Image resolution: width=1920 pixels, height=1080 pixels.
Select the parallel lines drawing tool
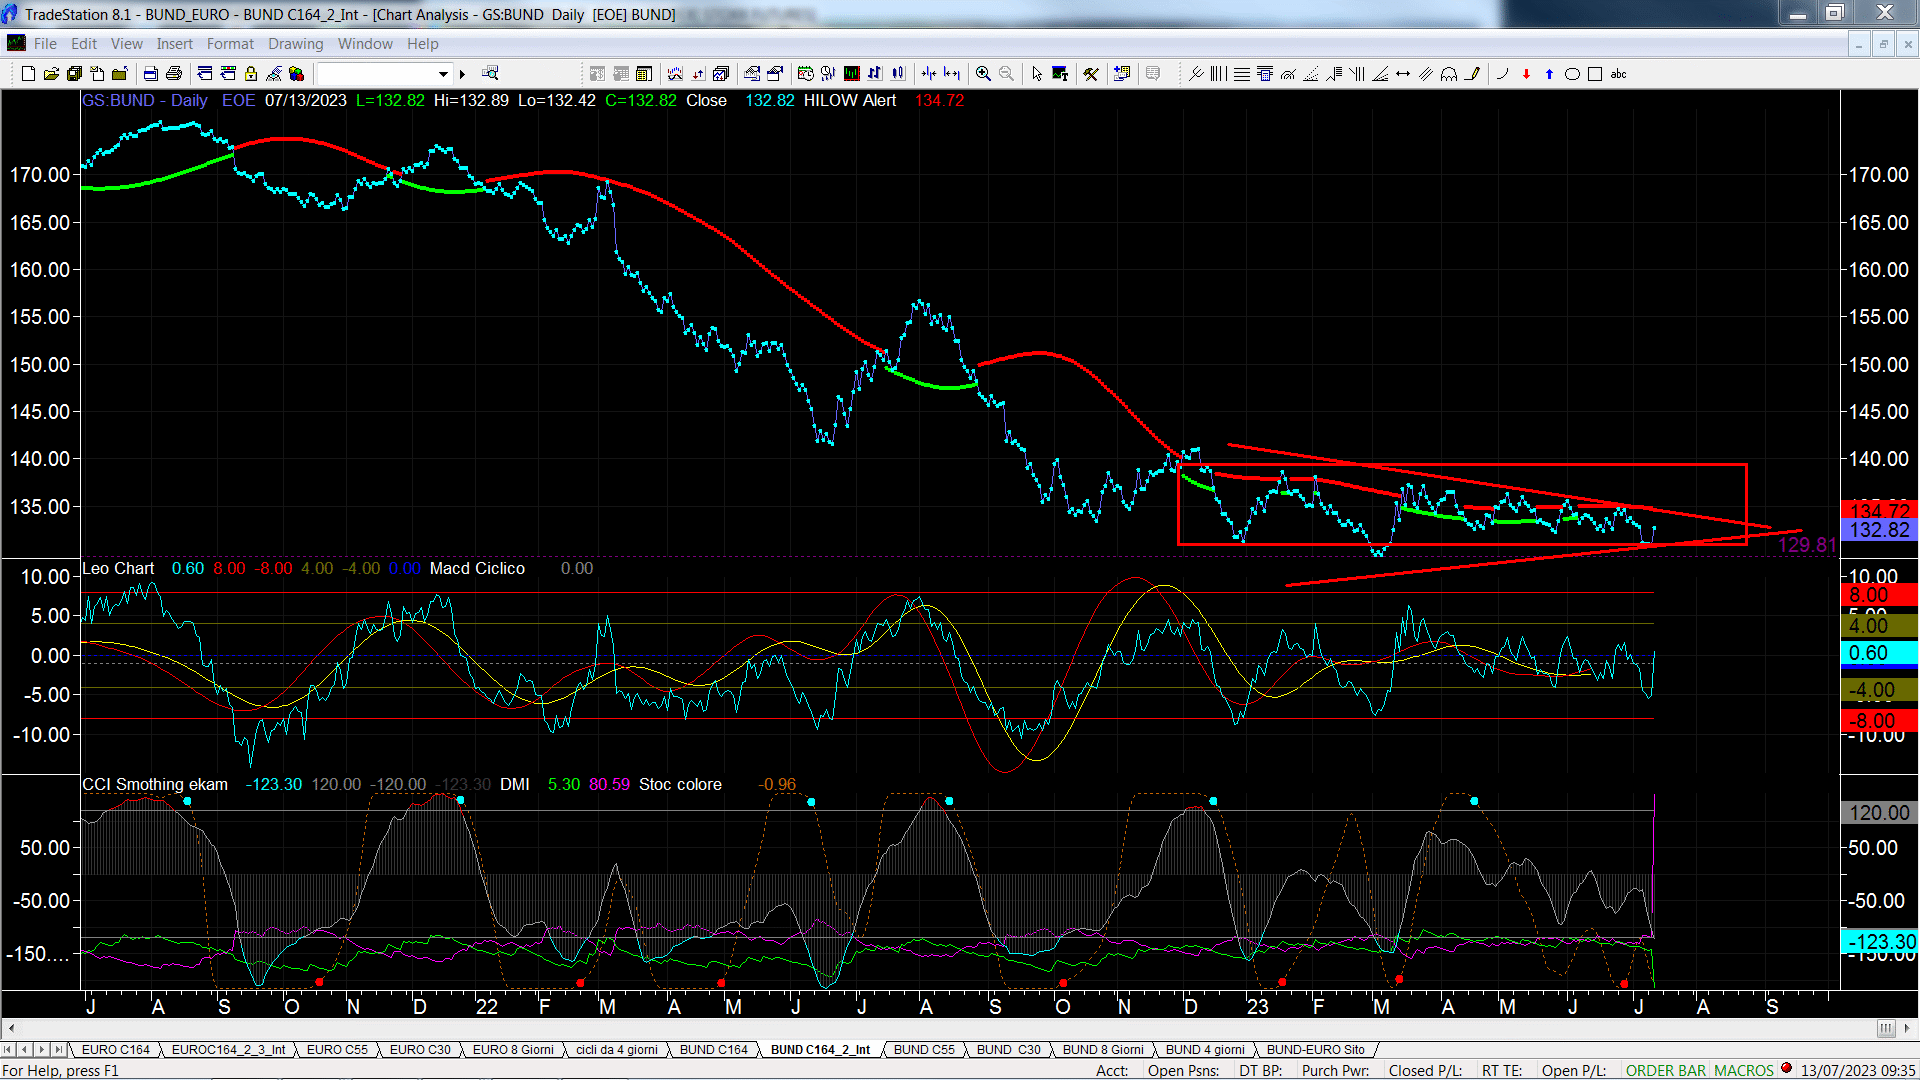point(1426,74)
